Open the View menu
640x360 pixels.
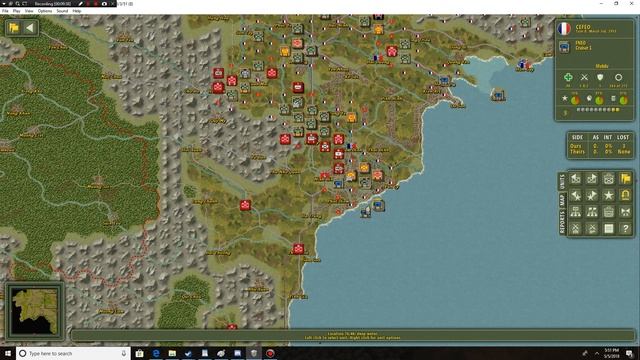point(29,11)
